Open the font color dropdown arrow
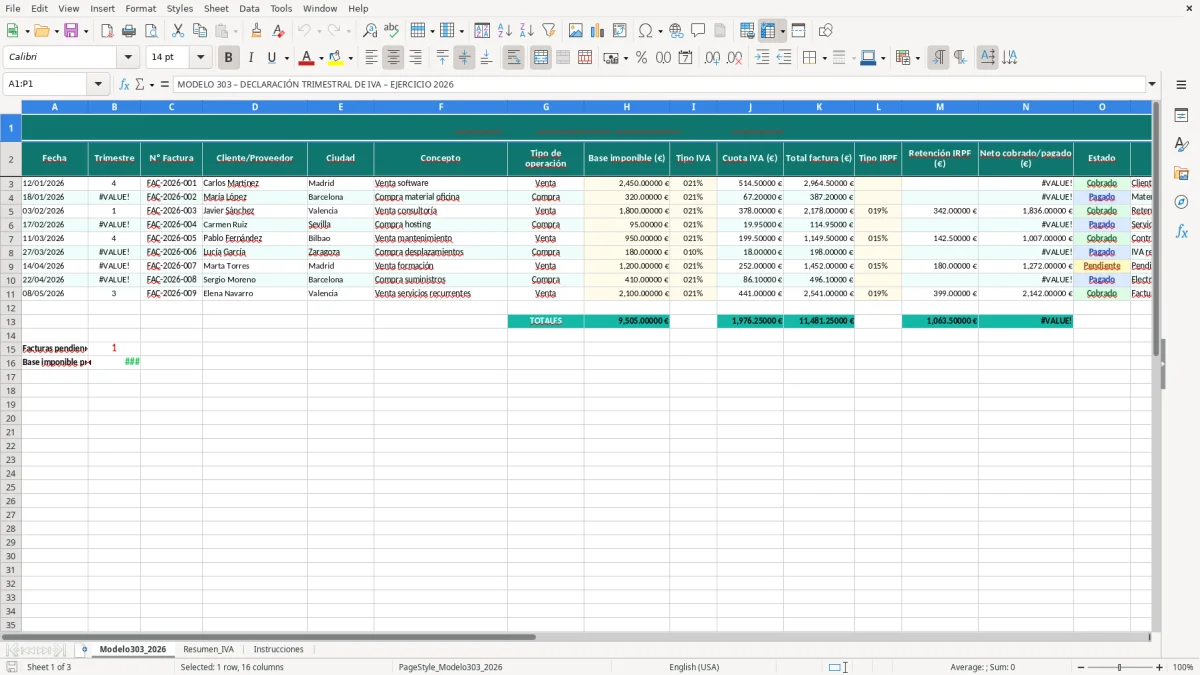Screen dimensions: 1200x675 [x=320, y=58]
